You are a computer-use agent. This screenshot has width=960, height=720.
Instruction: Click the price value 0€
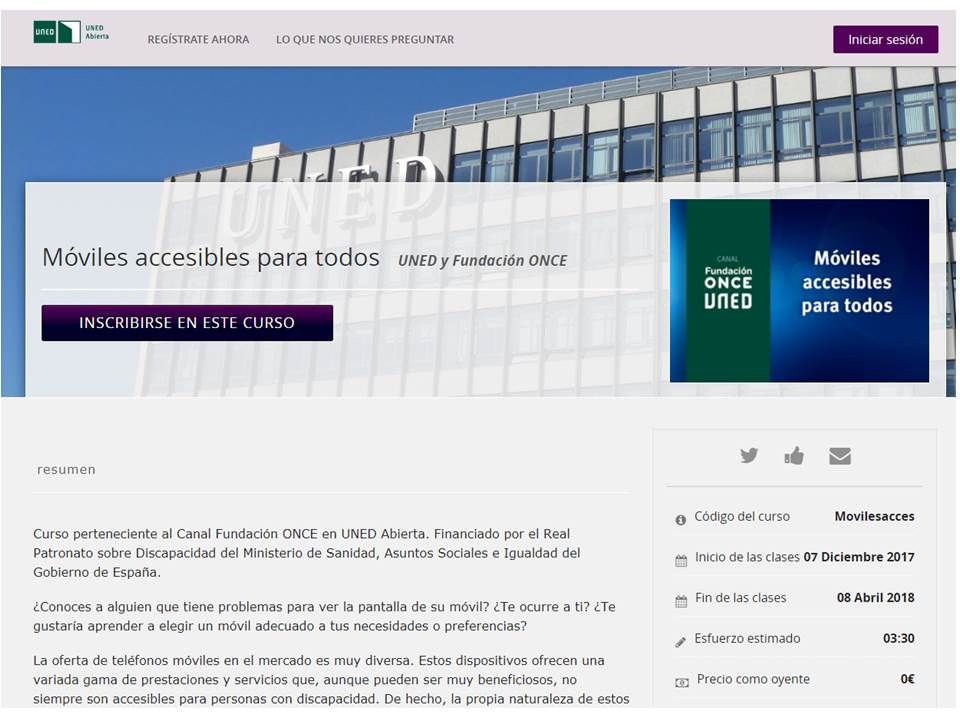[x=907, y=679]
